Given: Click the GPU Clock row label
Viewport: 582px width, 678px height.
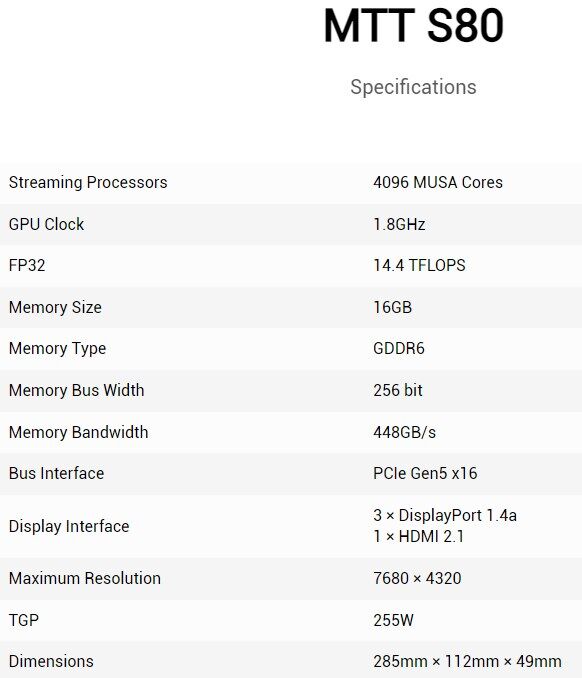Looking at the screenshot, I should (46, 224).
